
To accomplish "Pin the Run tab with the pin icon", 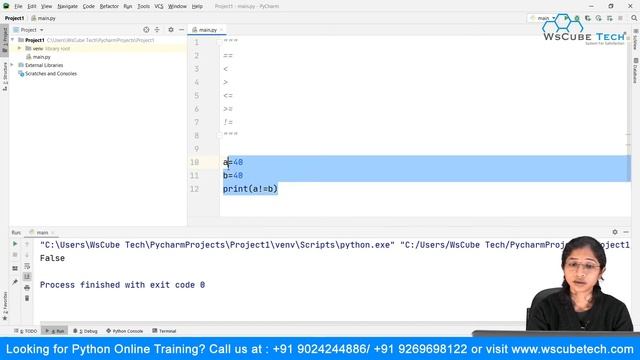I will 15,282.
